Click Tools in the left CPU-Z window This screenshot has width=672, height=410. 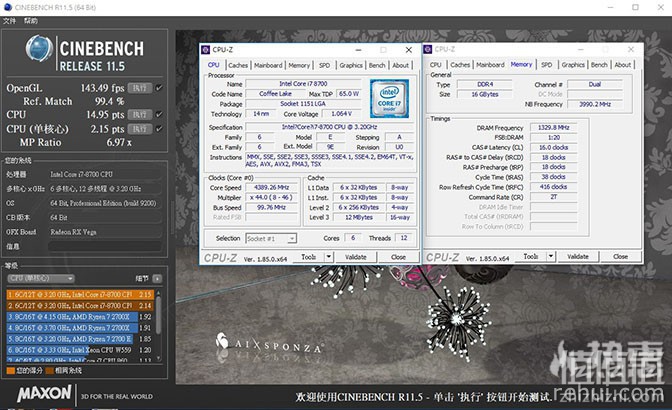click(x=309, y=257)
